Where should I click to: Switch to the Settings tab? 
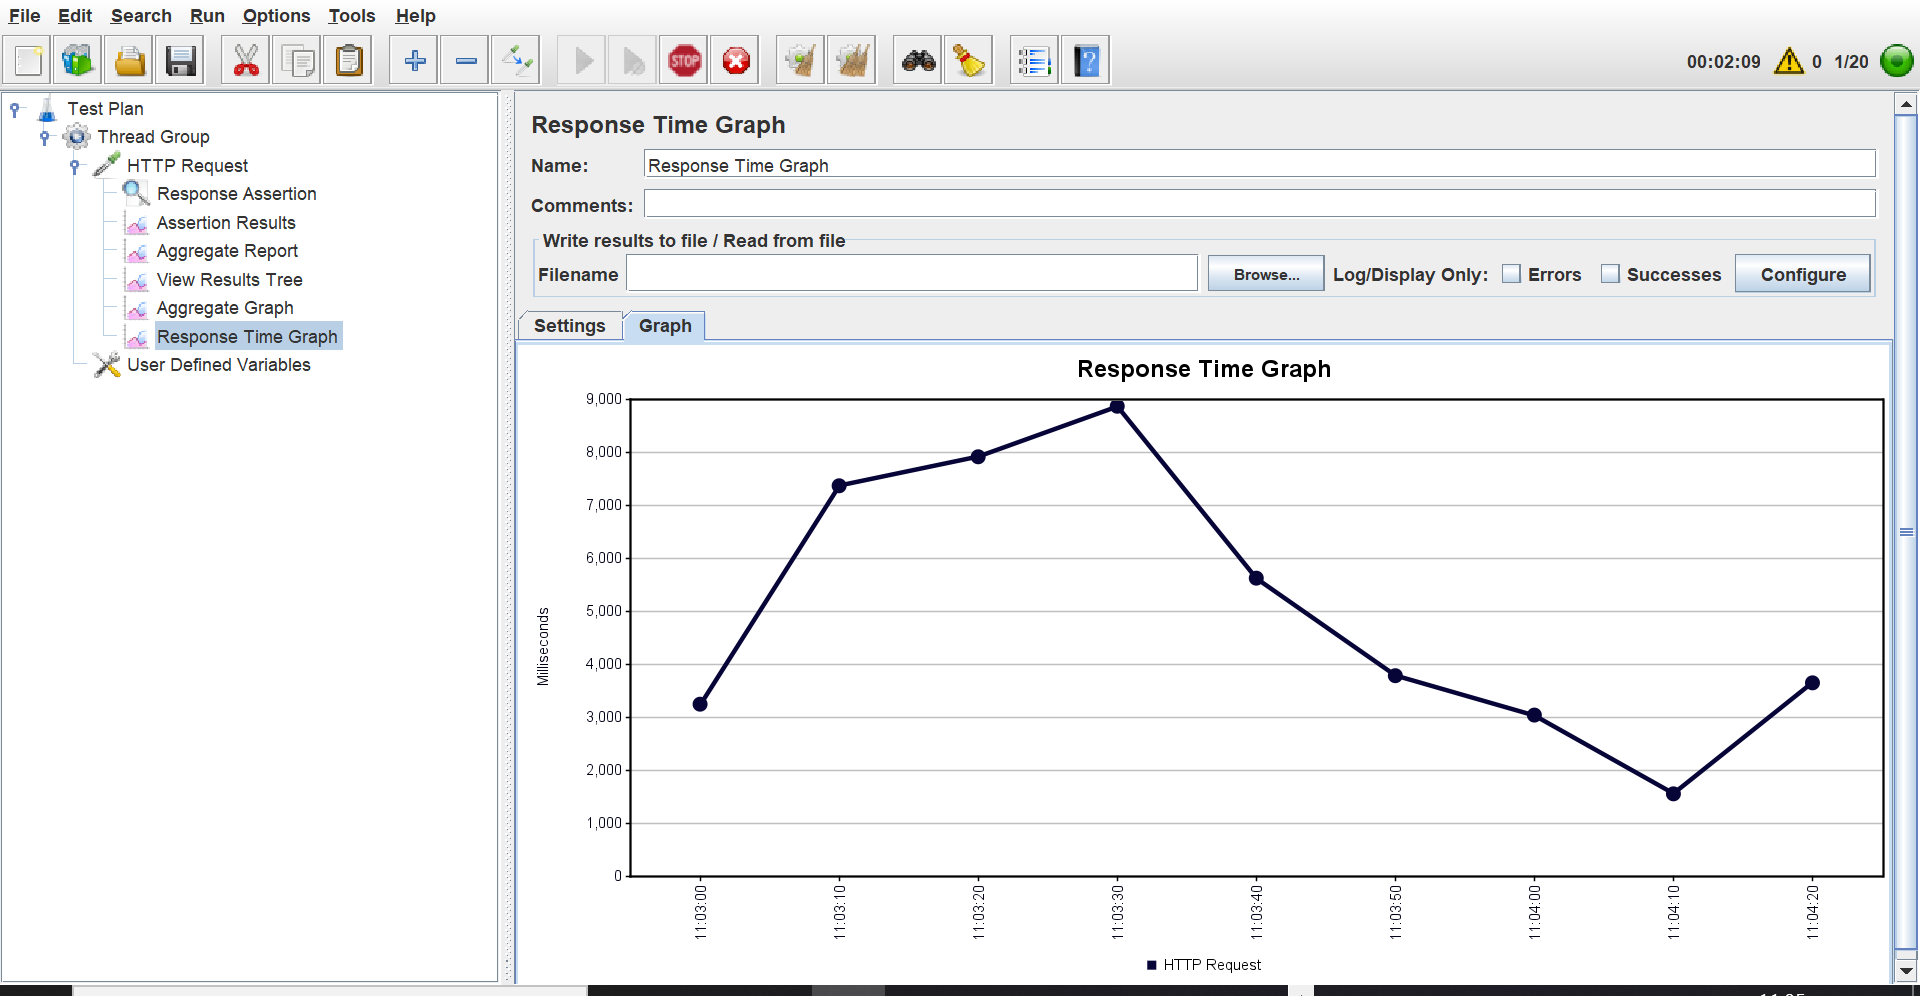tap(570, 326)
